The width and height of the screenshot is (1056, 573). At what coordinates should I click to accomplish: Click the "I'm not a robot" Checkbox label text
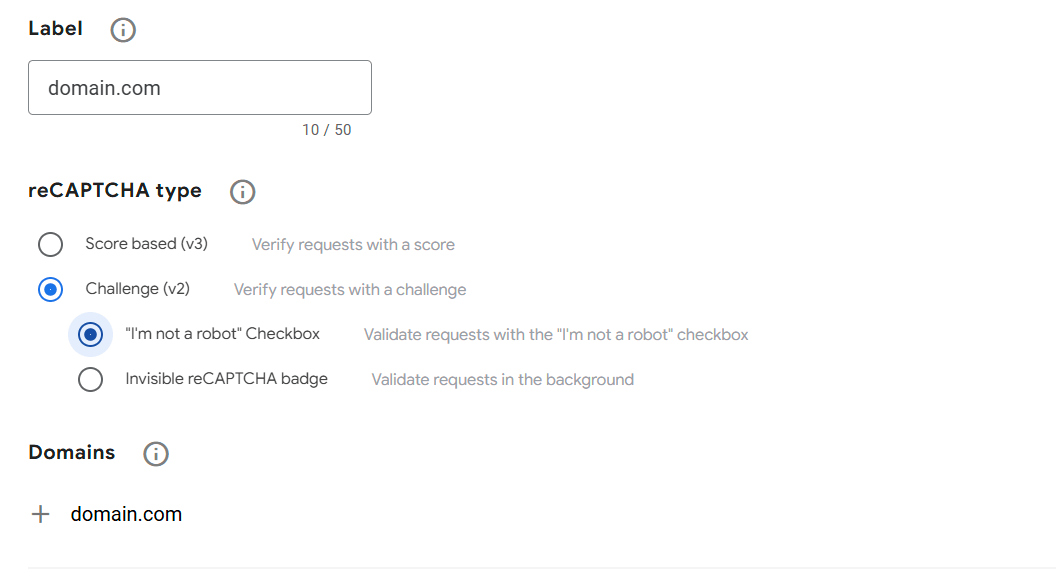click(222, 334)
